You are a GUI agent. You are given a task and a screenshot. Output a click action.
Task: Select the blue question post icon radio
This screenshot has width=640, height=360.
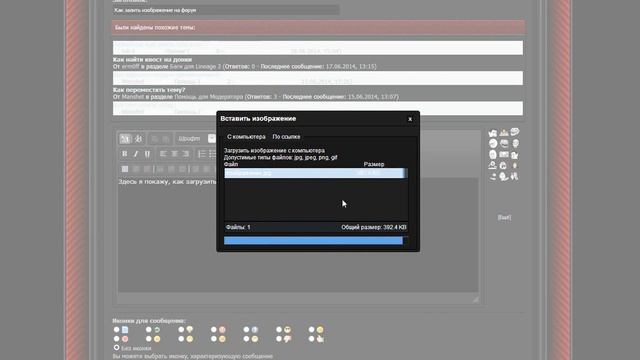246,329
